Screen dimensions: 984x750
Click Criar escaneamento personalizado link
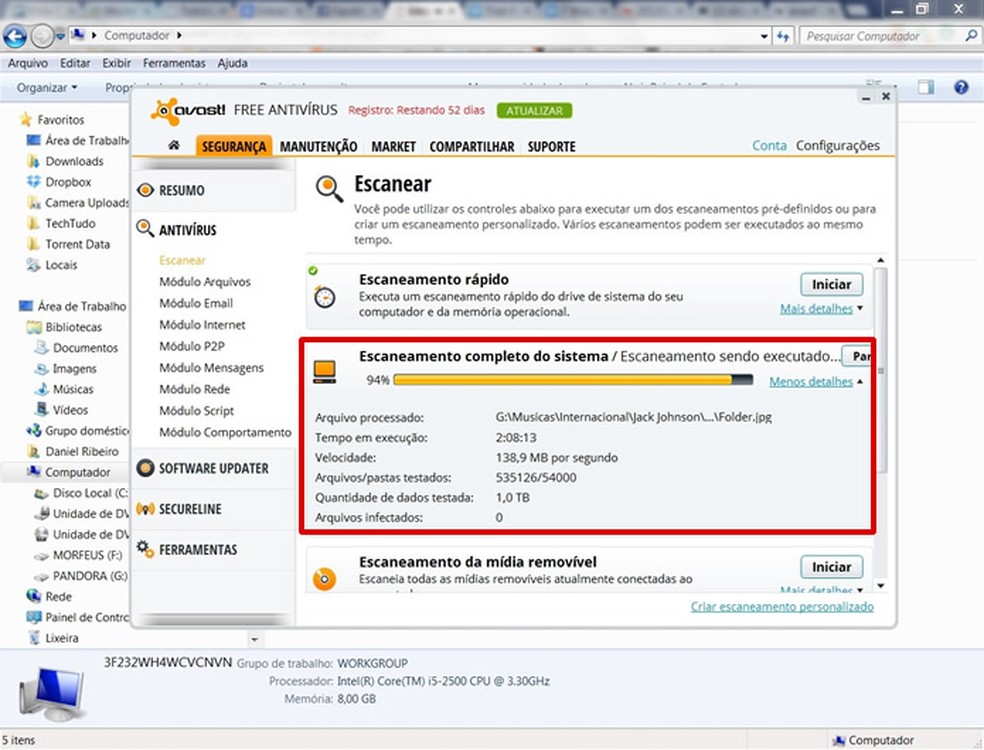point(782,606)
